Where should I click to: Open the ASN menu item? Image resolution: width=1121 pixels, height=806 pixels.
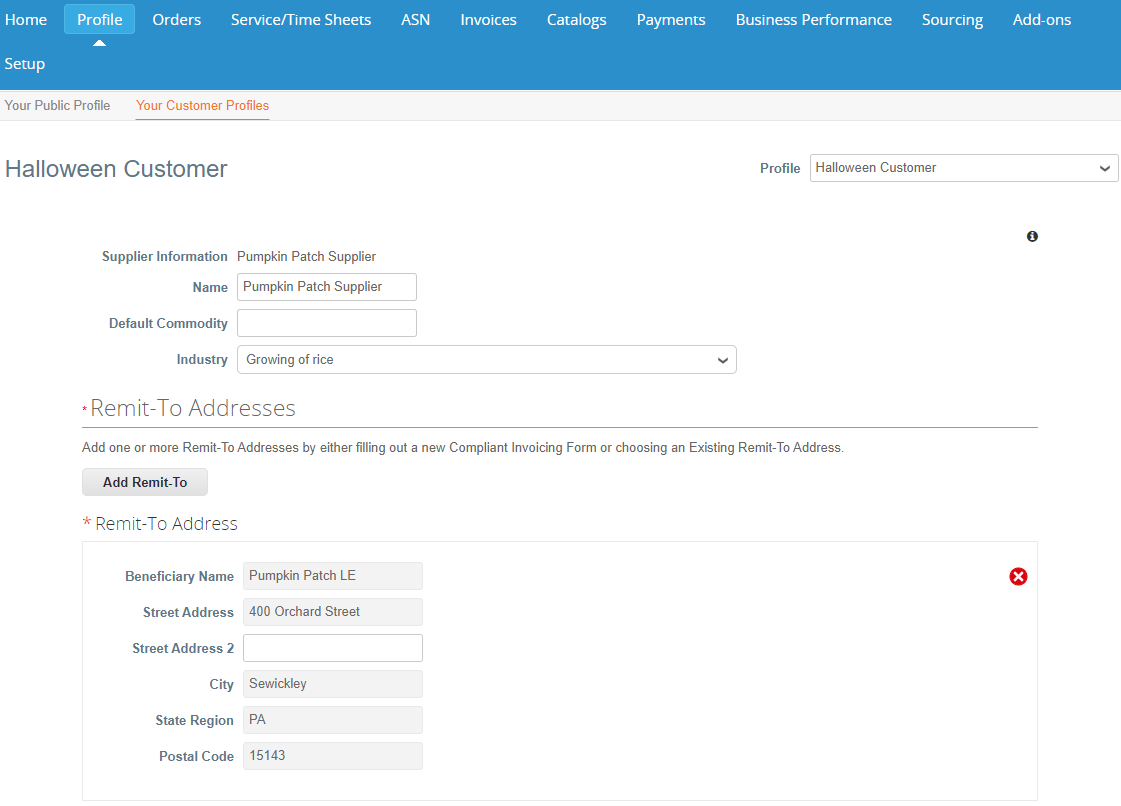pos(415,20)
